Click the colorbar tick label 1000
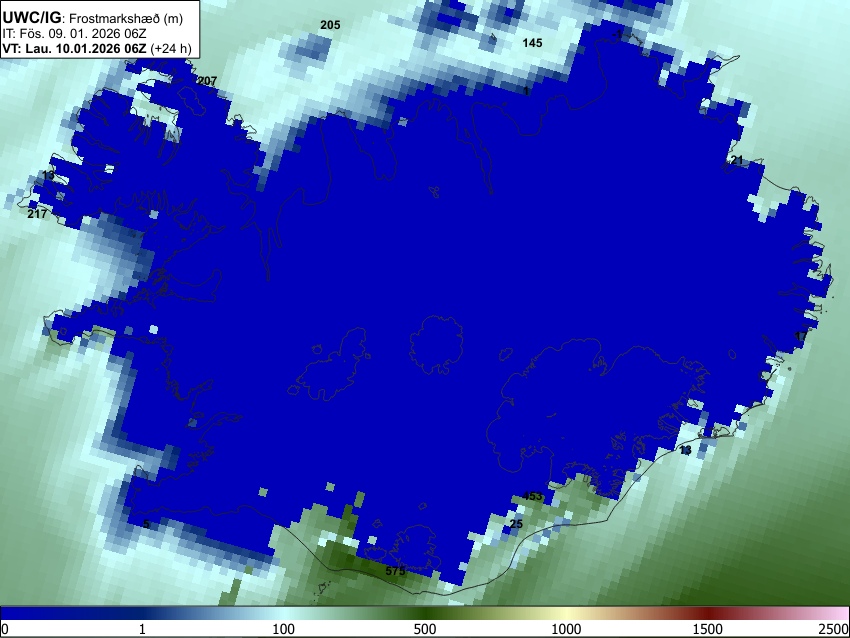 (566, 629)
